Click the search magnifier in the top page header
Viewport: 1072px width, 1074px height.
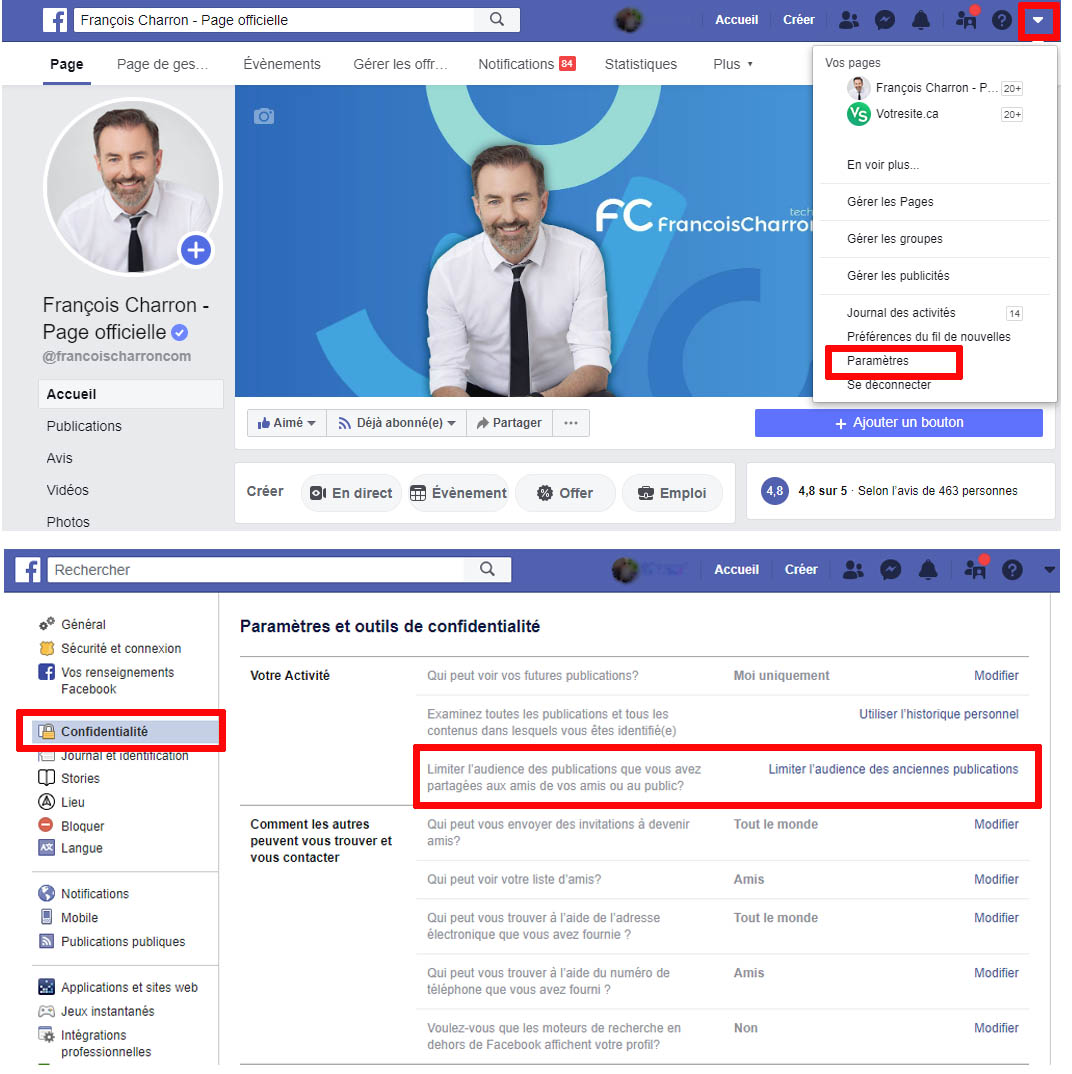tap(497, 20)
